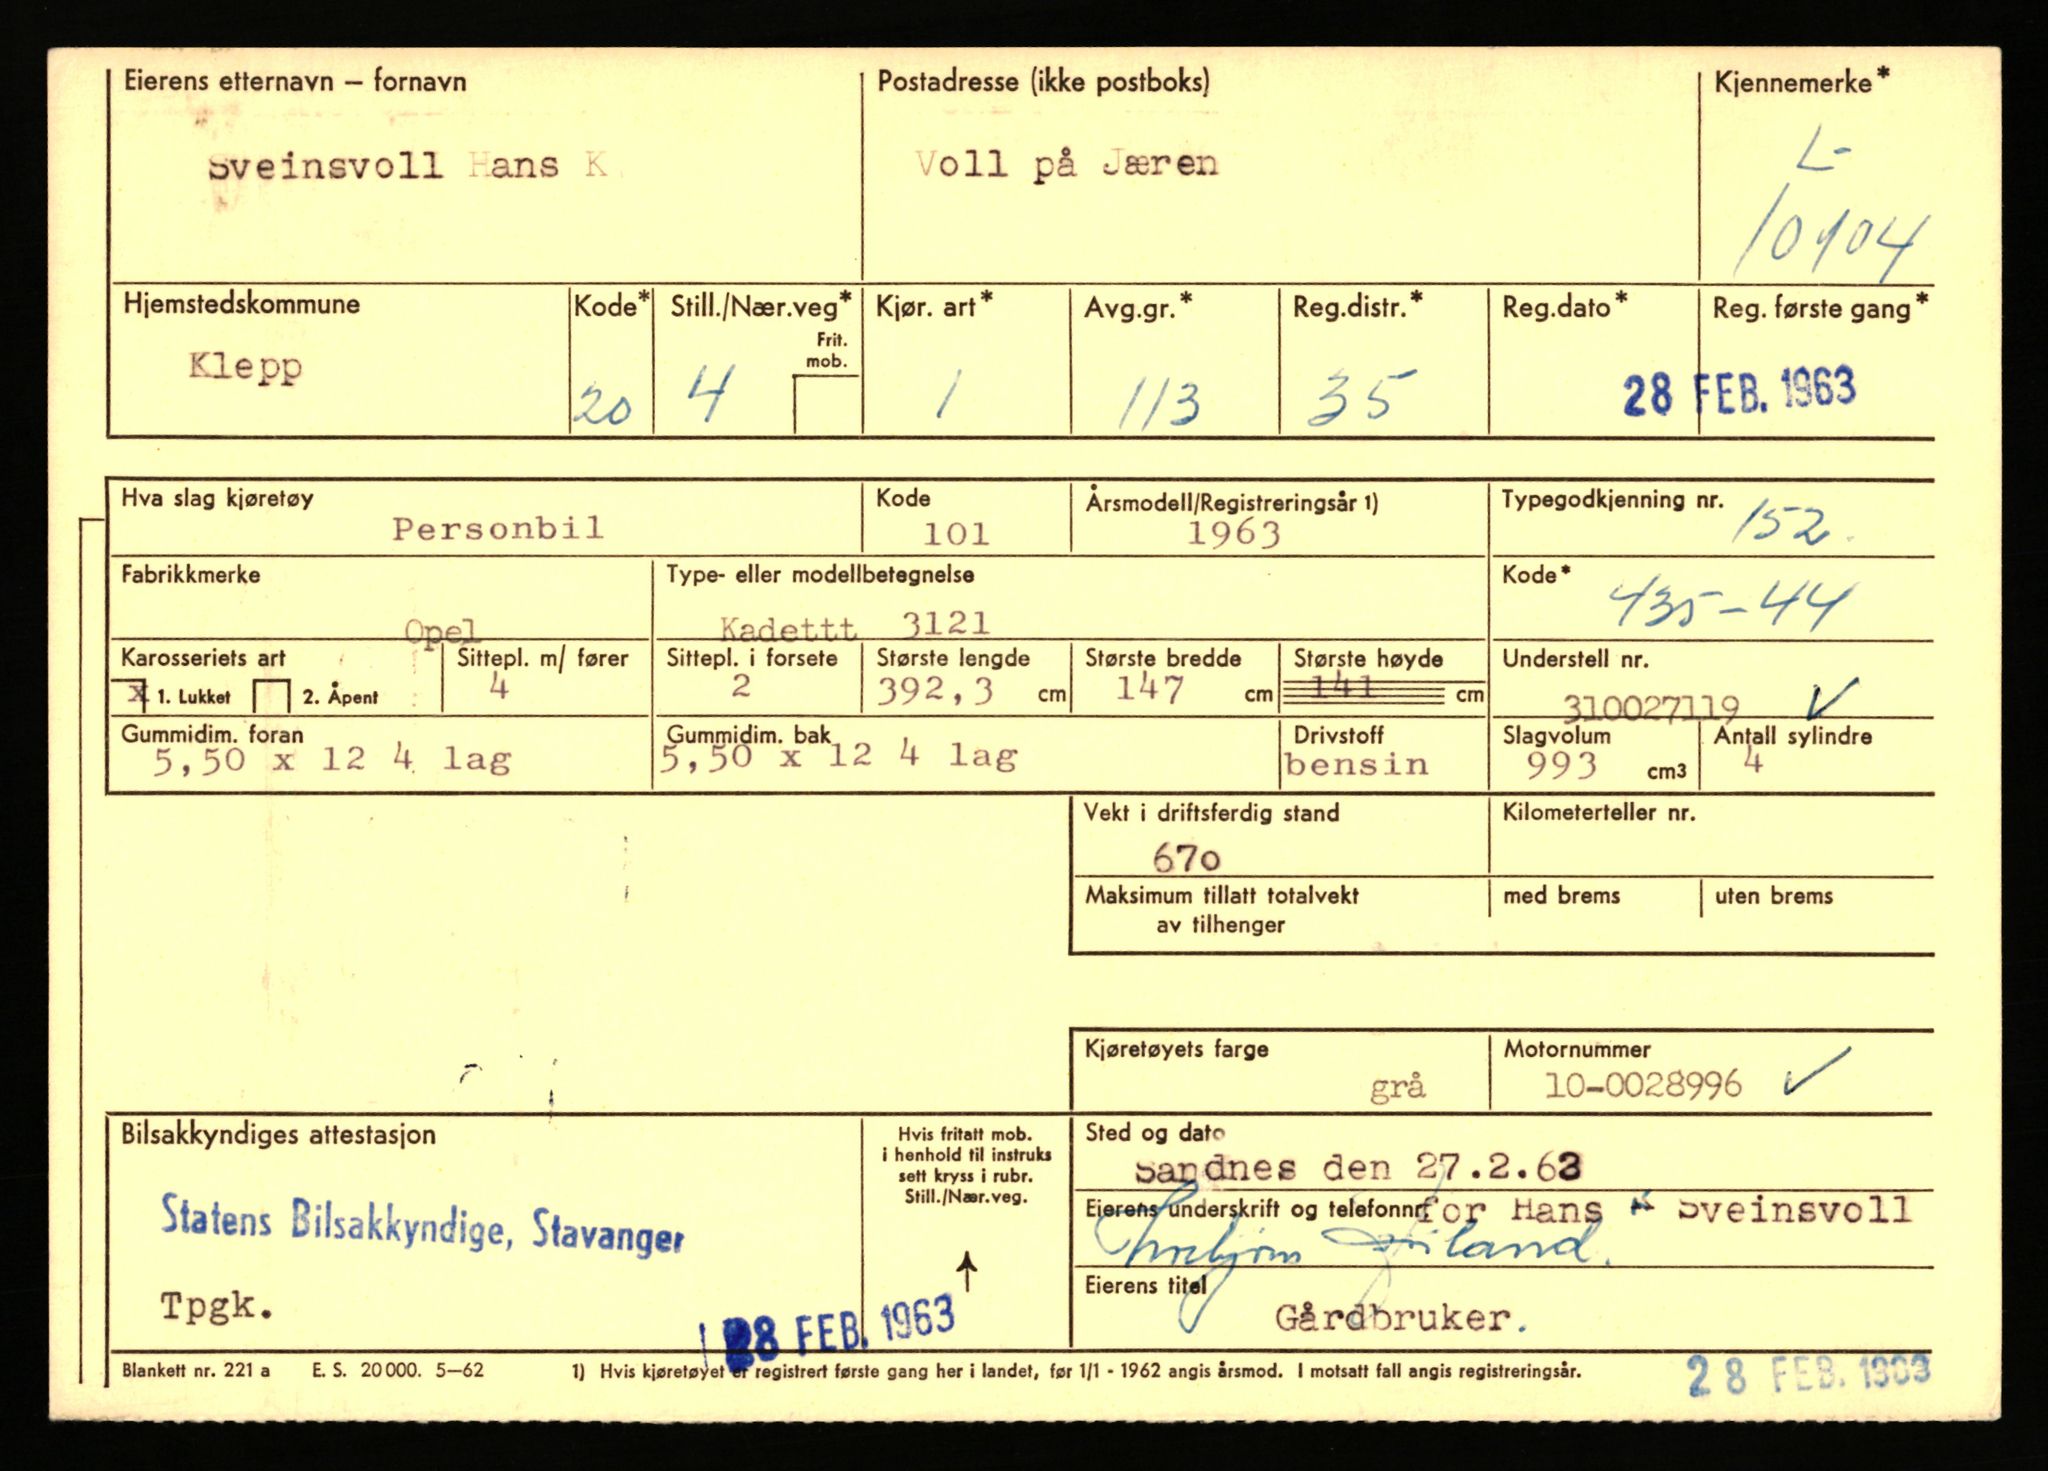Select typed text 'Tpgk.'

[217, 1307]
